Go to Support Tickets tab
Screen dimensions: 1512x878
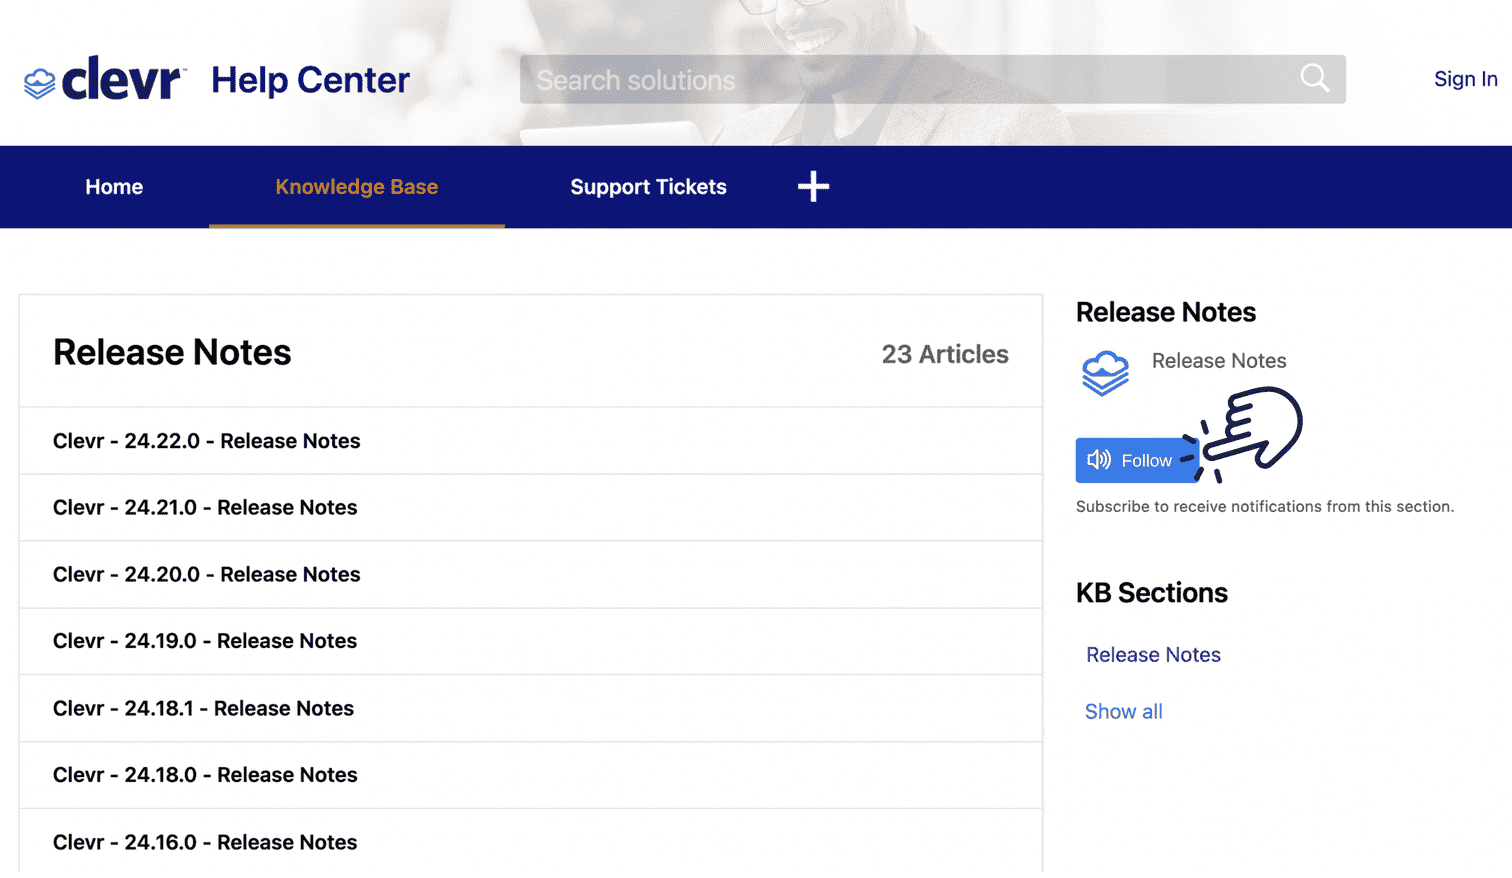[x=648, y=187]
